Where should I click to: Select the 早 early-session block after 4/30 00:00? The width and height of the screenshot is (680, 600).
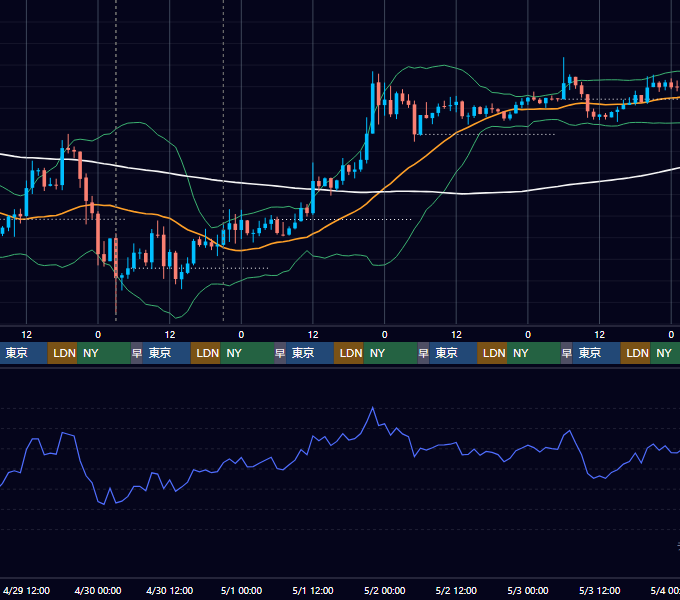tap(137, 353)
